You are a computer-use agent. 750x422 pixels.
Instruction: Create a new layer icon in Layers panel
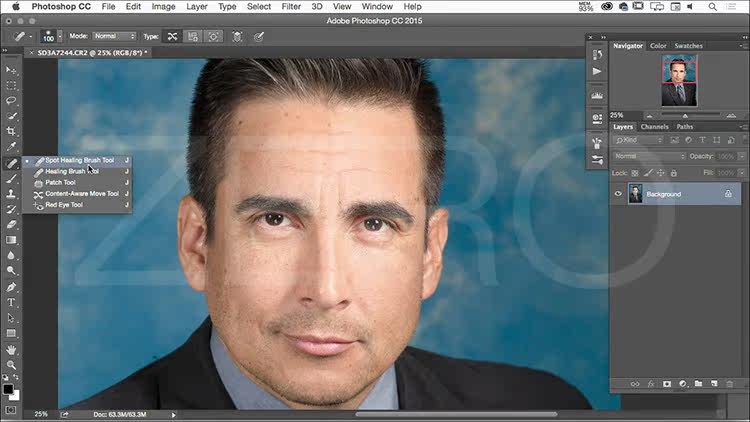[714, 384]
